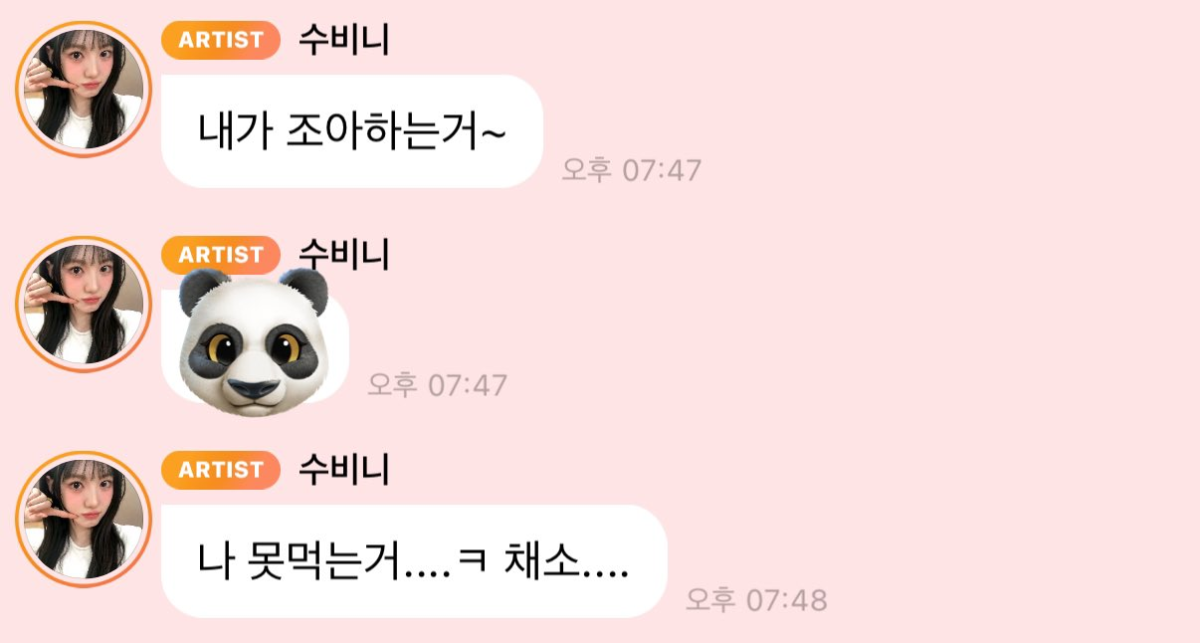Click the ㅋ character in the last message
This screenshot has width=1200, height=643.
click(x=469, y=565)
